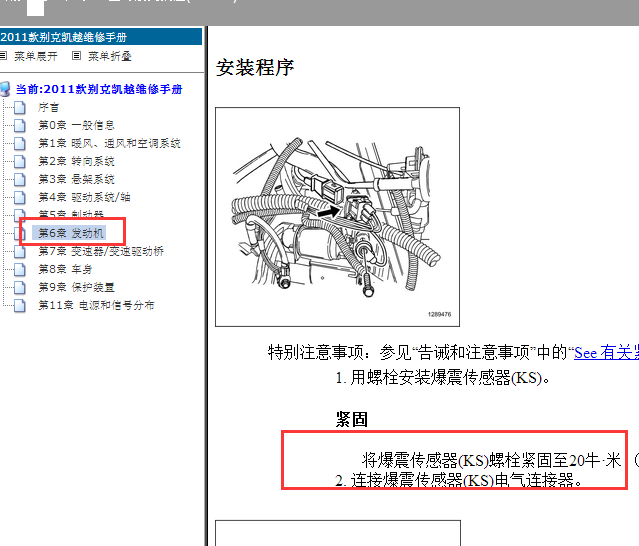Open 第1章 暖风、通风和空调系统

pos(110,143)
